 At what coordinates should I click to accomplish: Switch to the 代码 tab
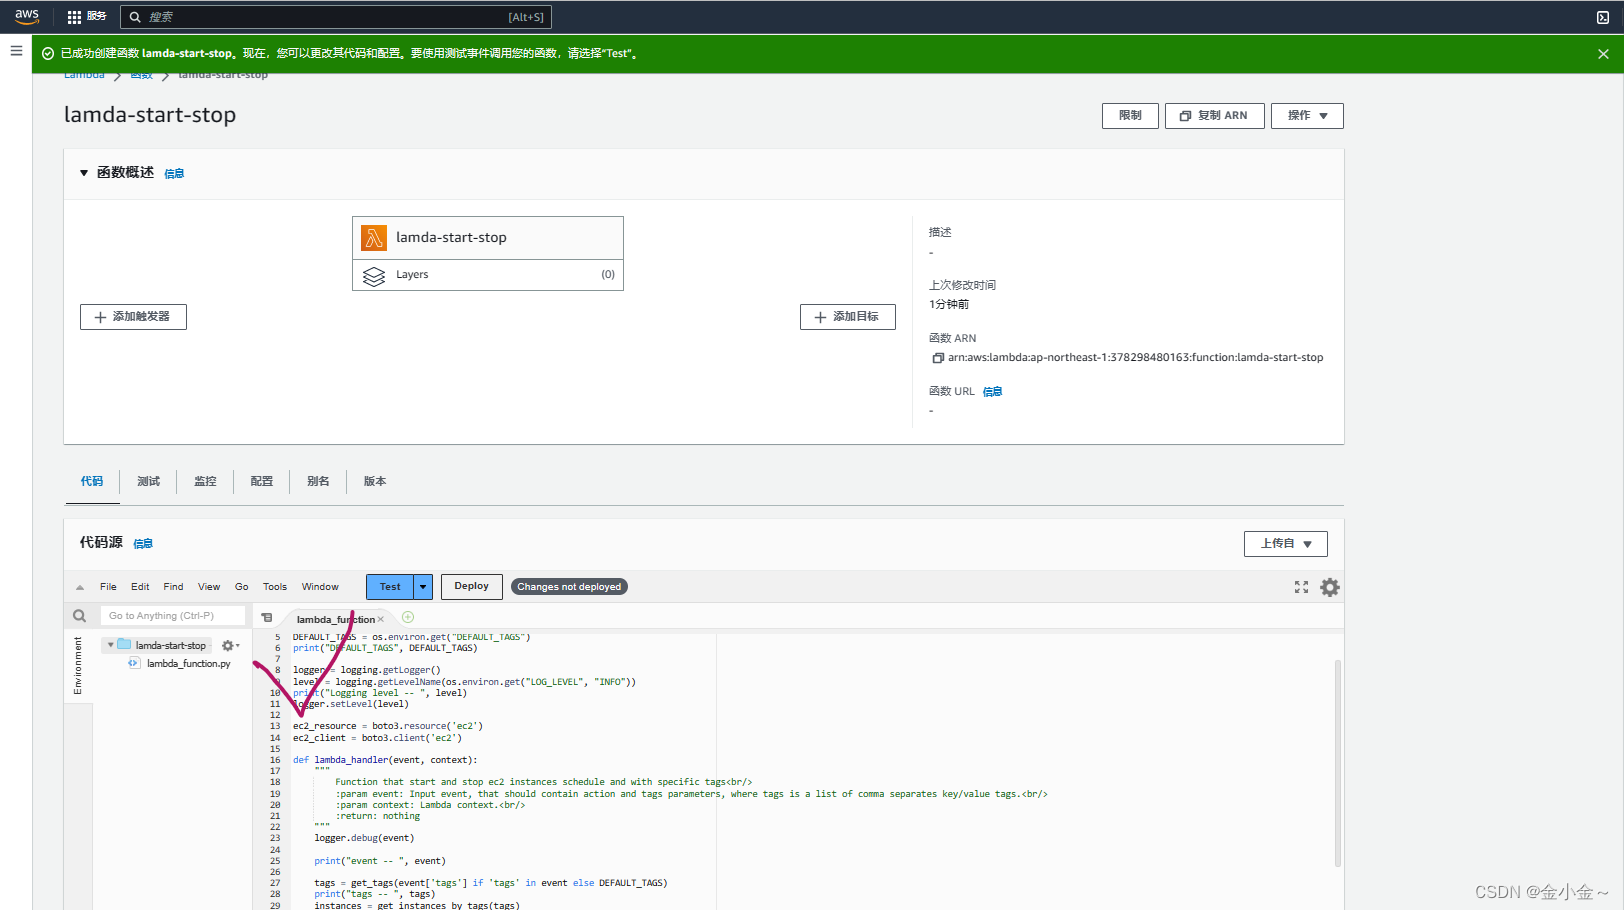click(92, 482)
